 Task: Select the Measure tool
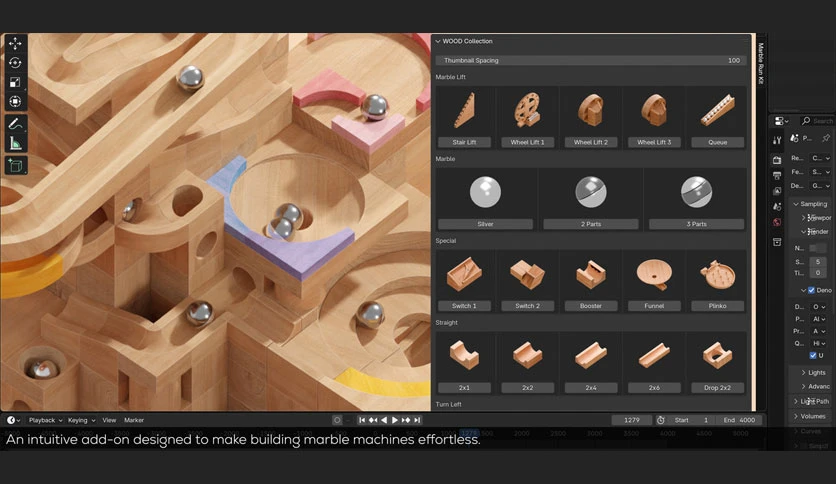tap(15, 143)
